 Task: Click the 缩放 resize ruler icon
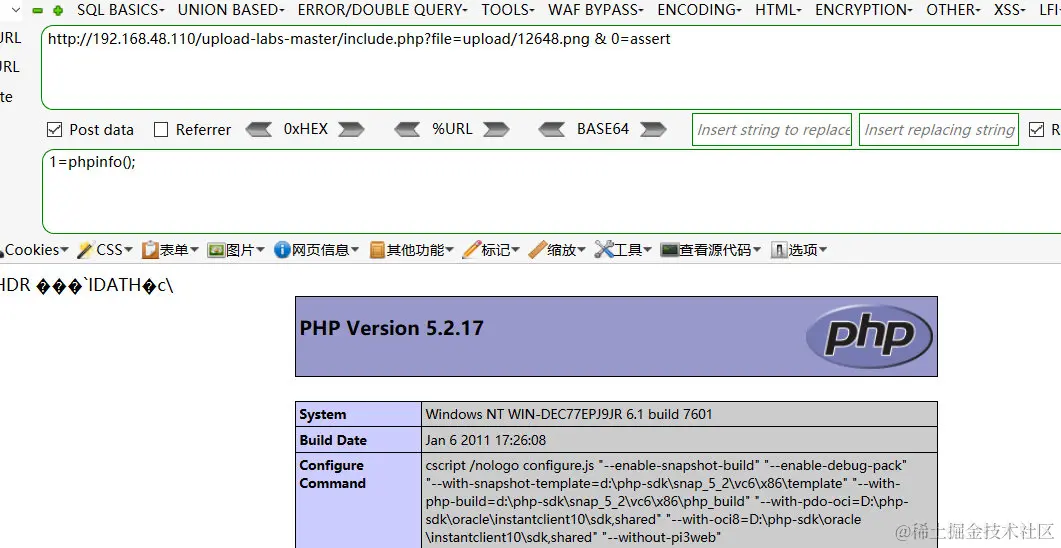pos(537,250)
